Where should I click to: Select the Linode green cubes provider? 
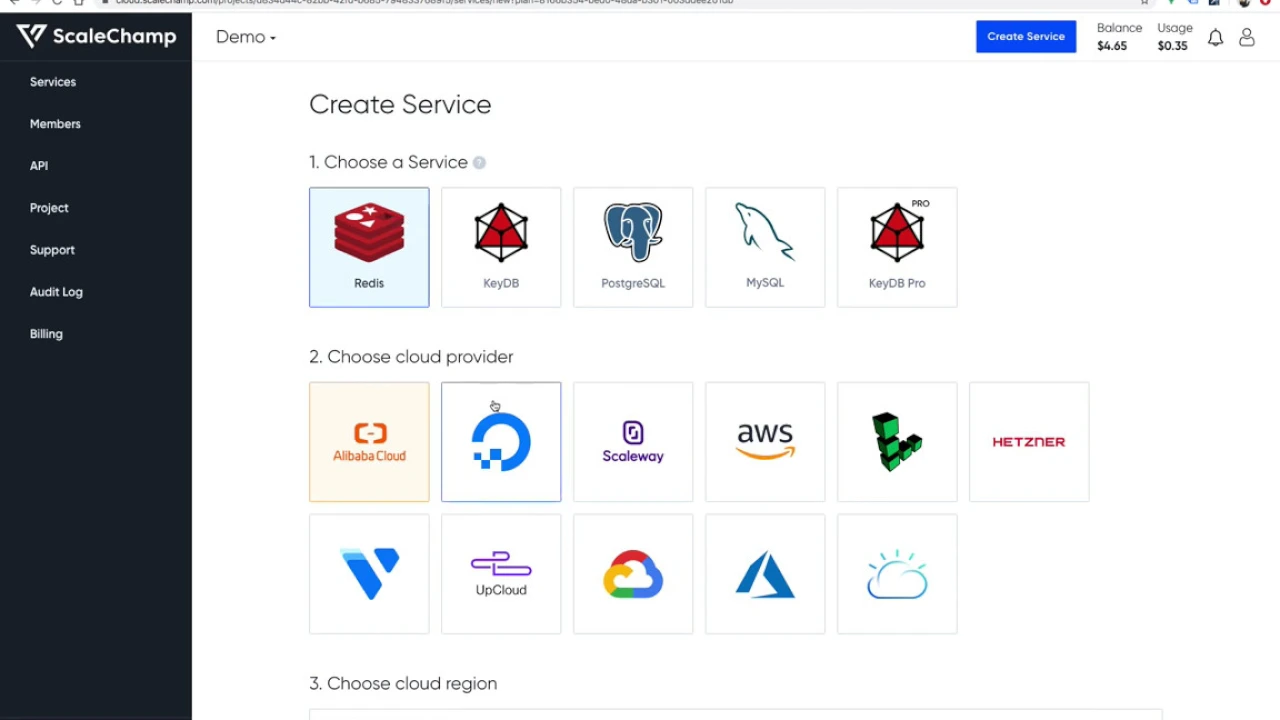point(897,442)
